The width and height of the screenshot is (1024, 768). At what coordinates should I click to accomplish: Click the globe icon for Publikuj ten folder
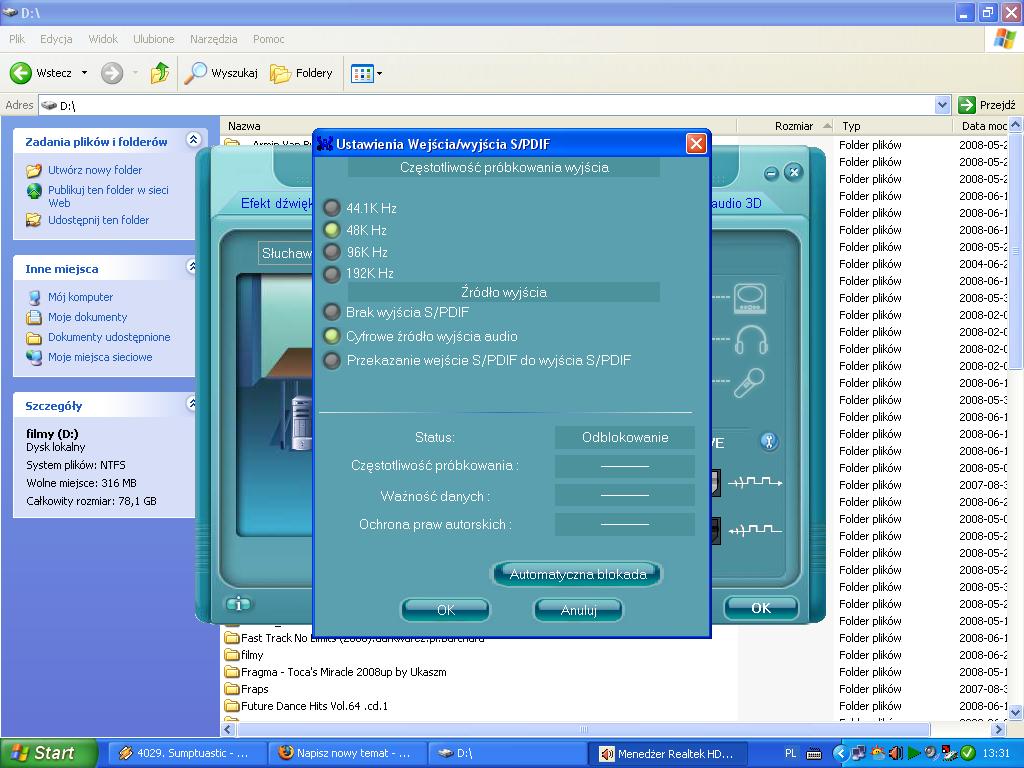34,191
